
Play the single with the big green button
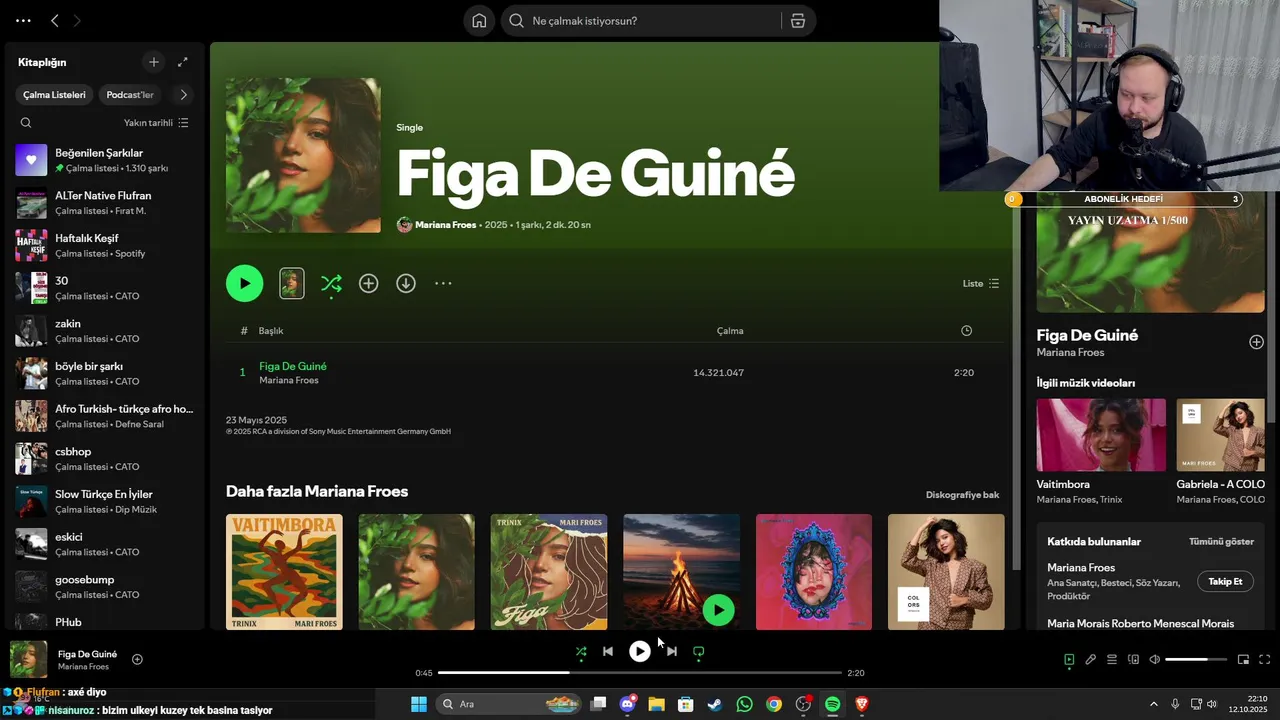click(245, 283)
